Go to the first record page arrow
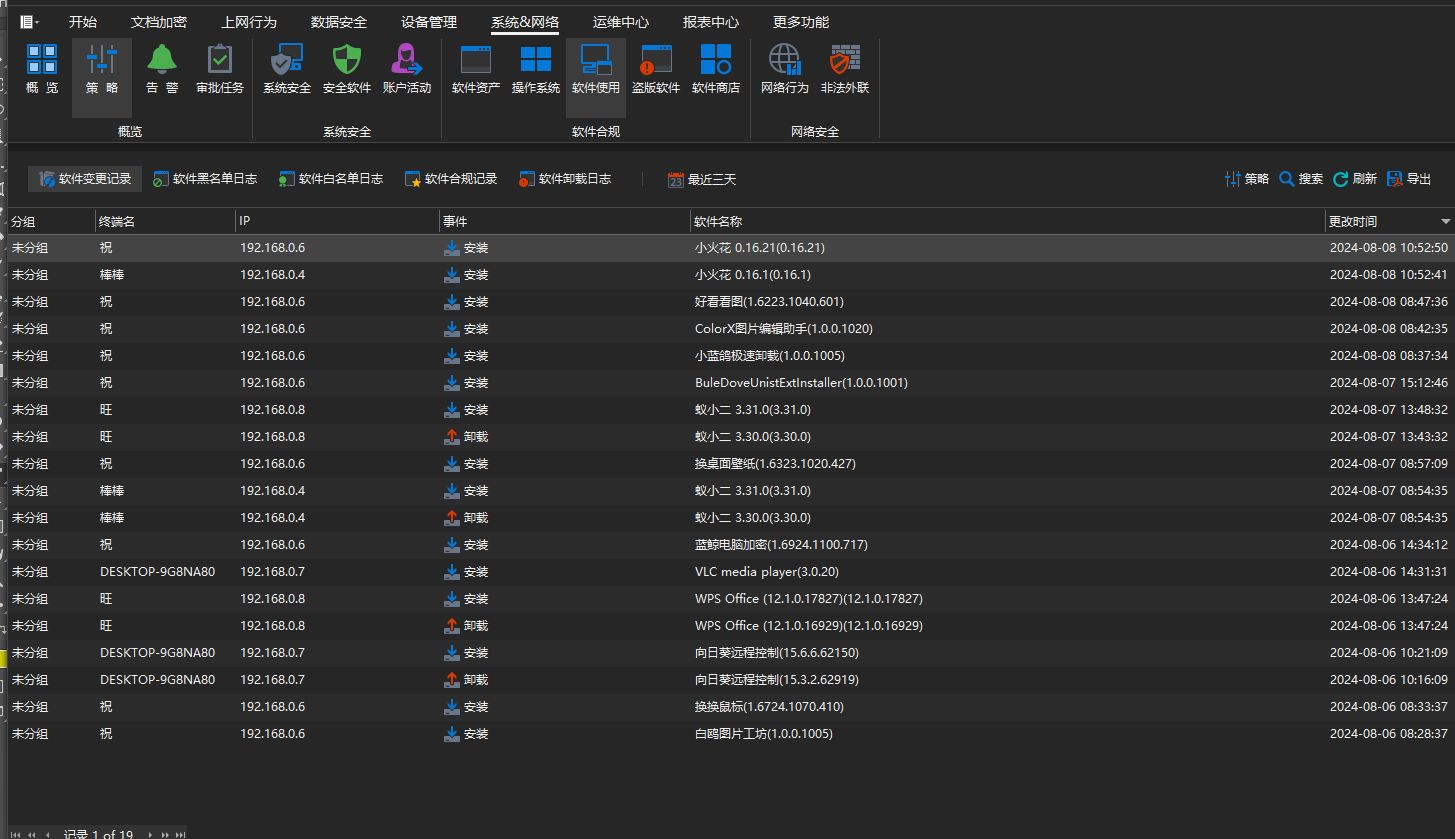The image size is (1455, 839). (16, 834)
